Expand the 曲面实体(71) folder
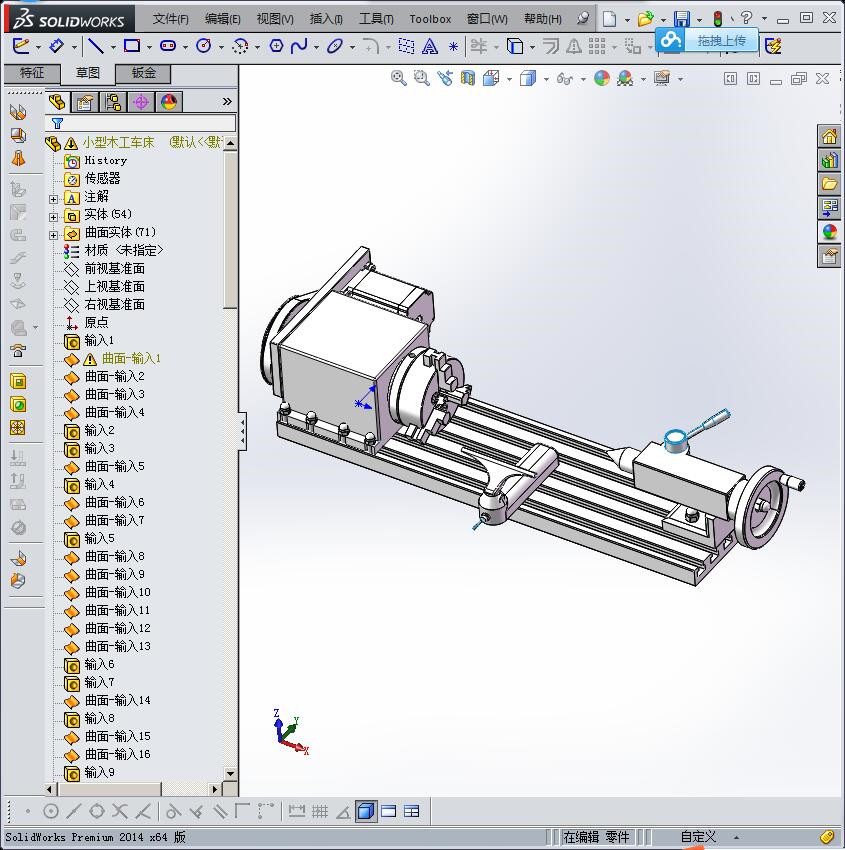Screen dimensions: 845x850 click(53, 235)
